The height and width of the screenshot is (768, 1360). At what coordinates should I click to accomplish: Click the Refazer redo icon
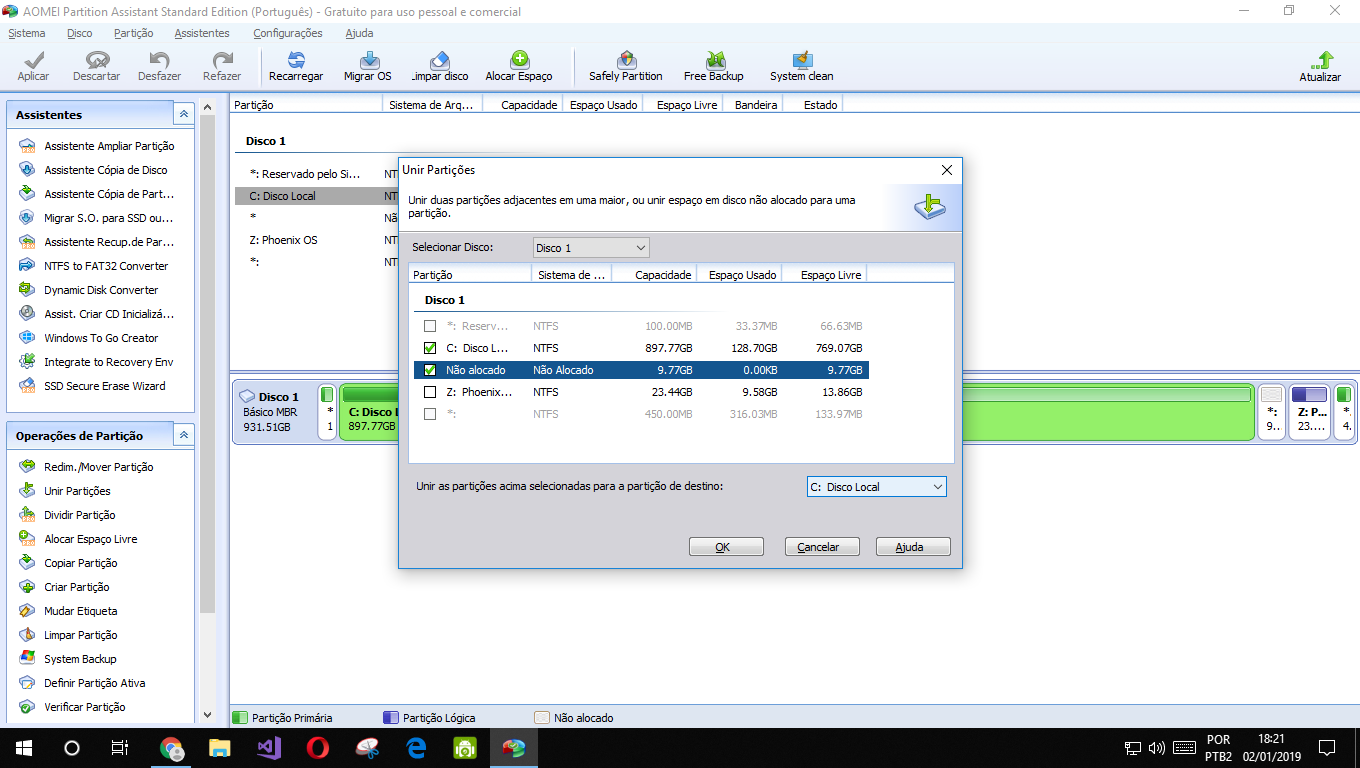click(222, 67)
